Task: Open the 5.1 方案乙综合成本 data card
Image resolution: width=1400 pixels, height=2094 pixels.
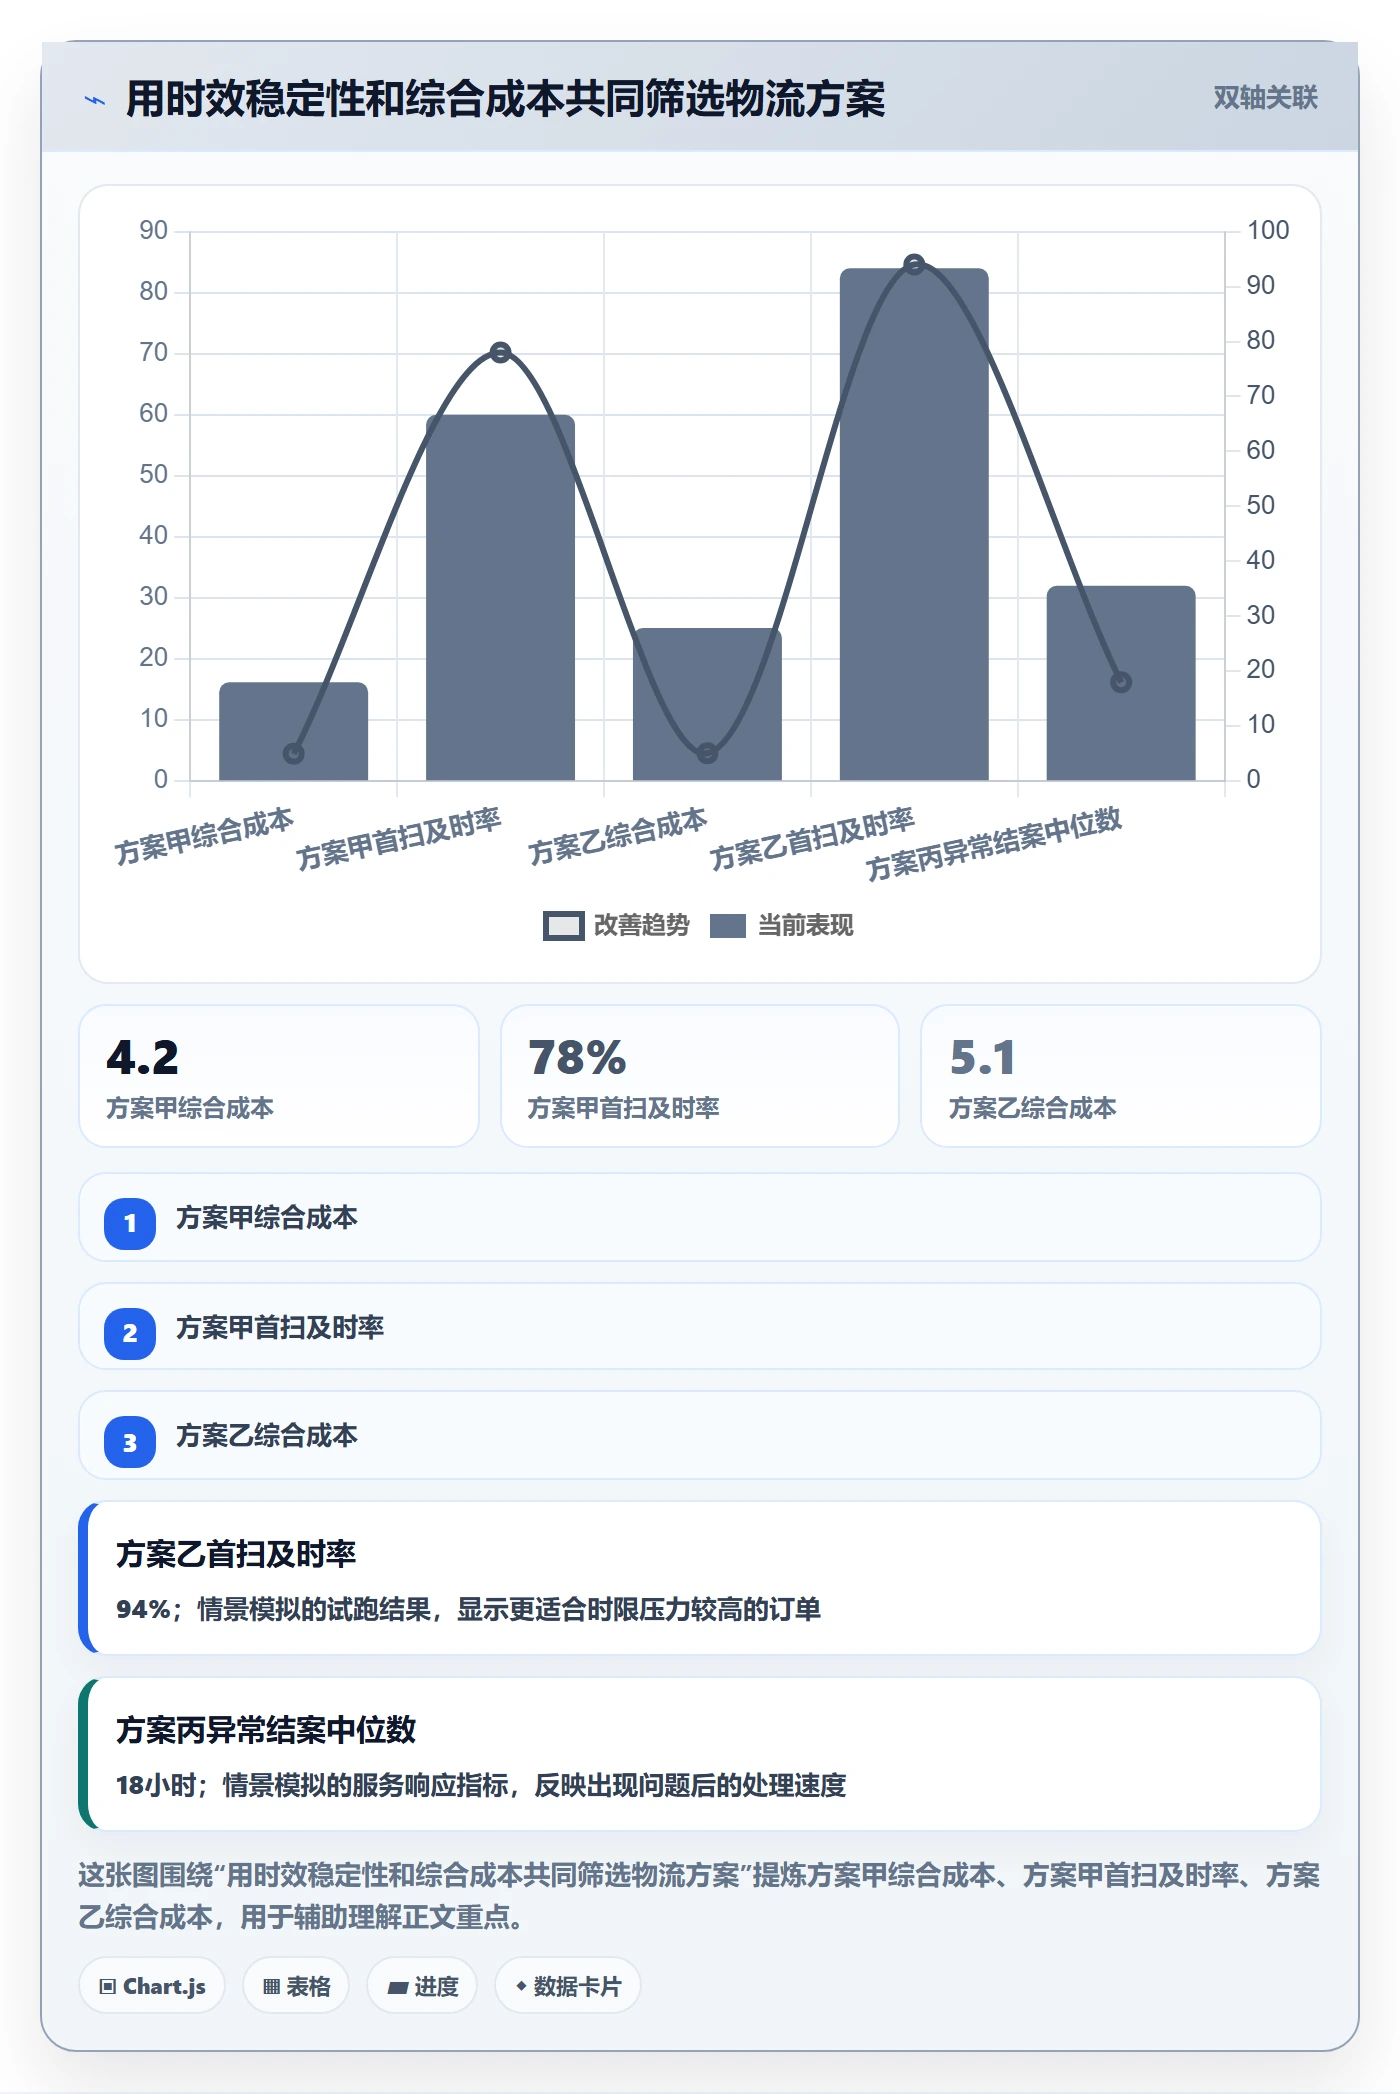Action: point(1121,1076)
